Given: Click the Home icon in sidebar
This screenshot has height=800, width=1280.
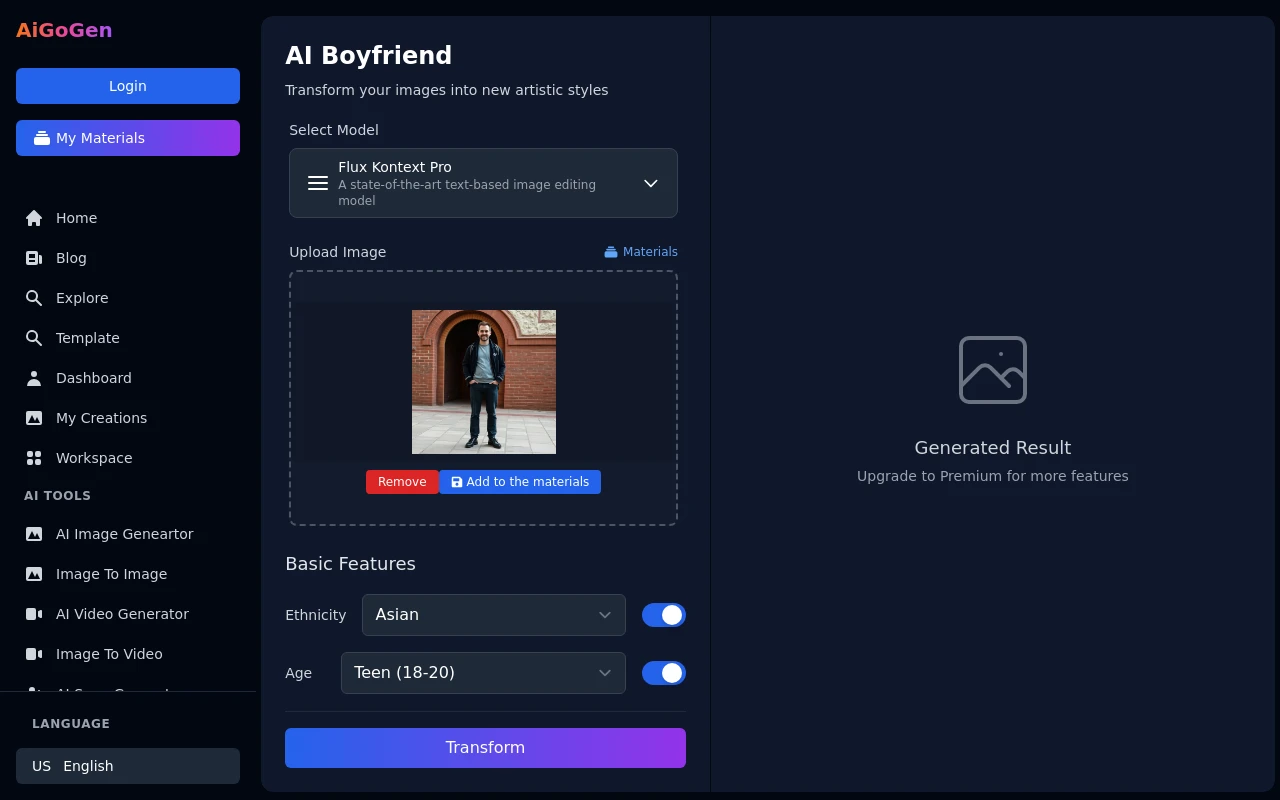Looking at the screenshot, I should click(x=34, y=218).
